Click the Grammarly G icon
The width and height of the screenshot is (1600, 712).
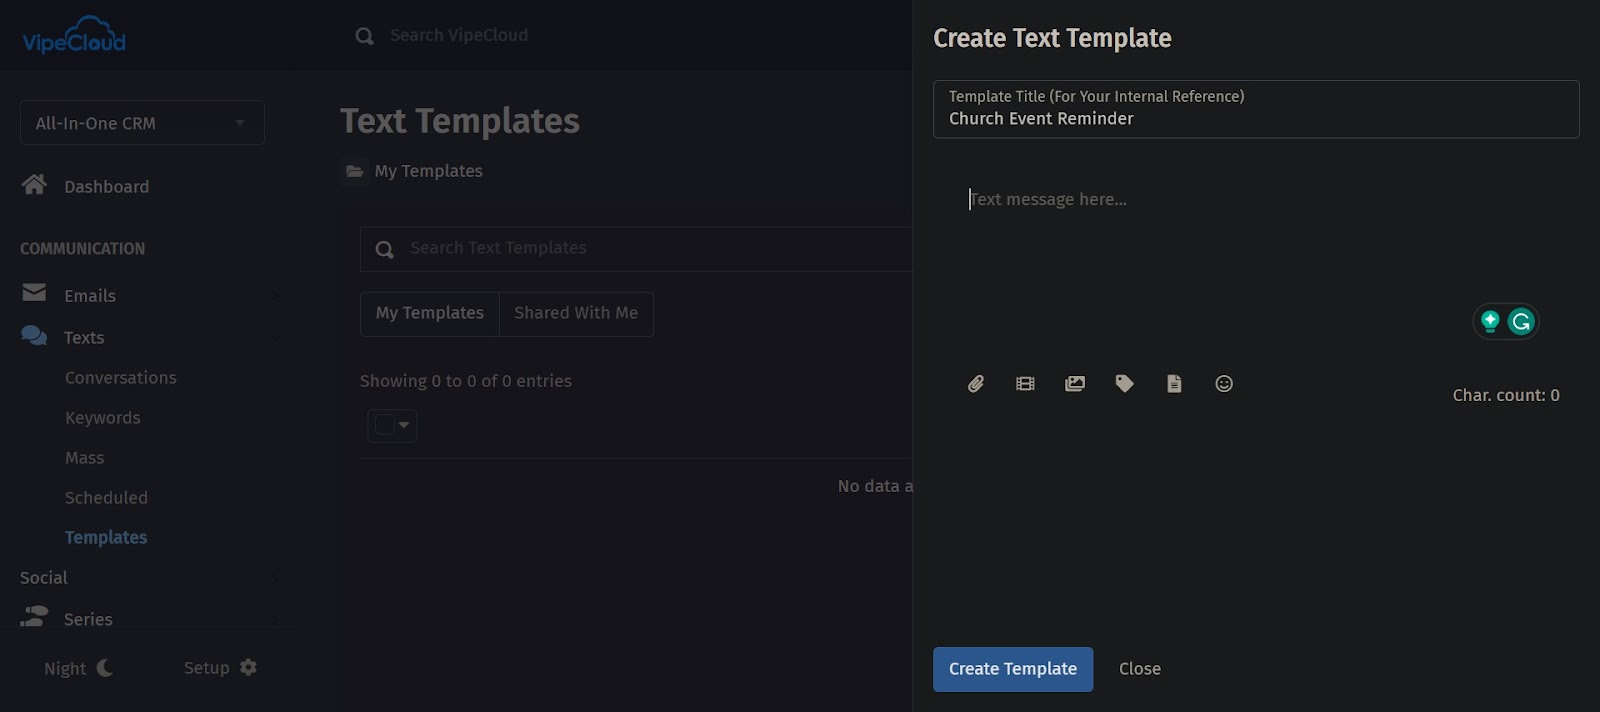[x=1521, y=321]
